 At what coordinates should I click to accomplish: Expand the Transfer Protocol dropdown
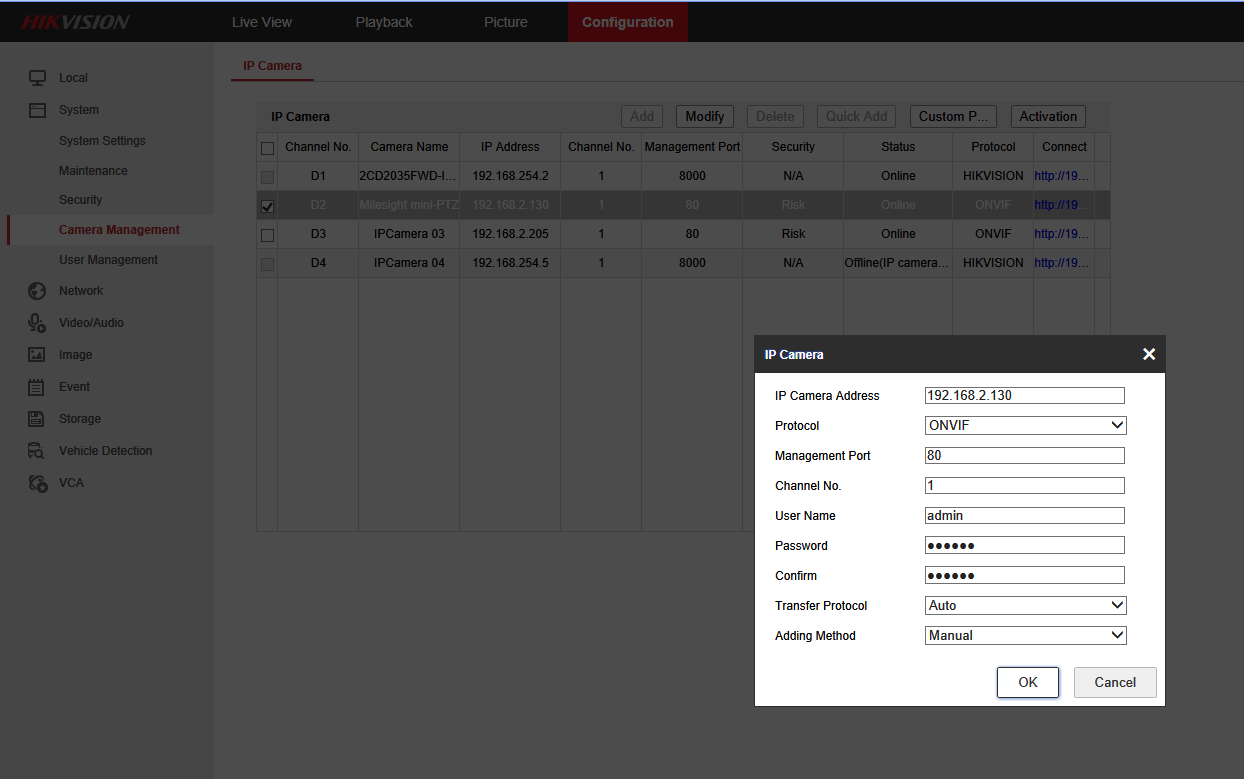pos(1025,606)
